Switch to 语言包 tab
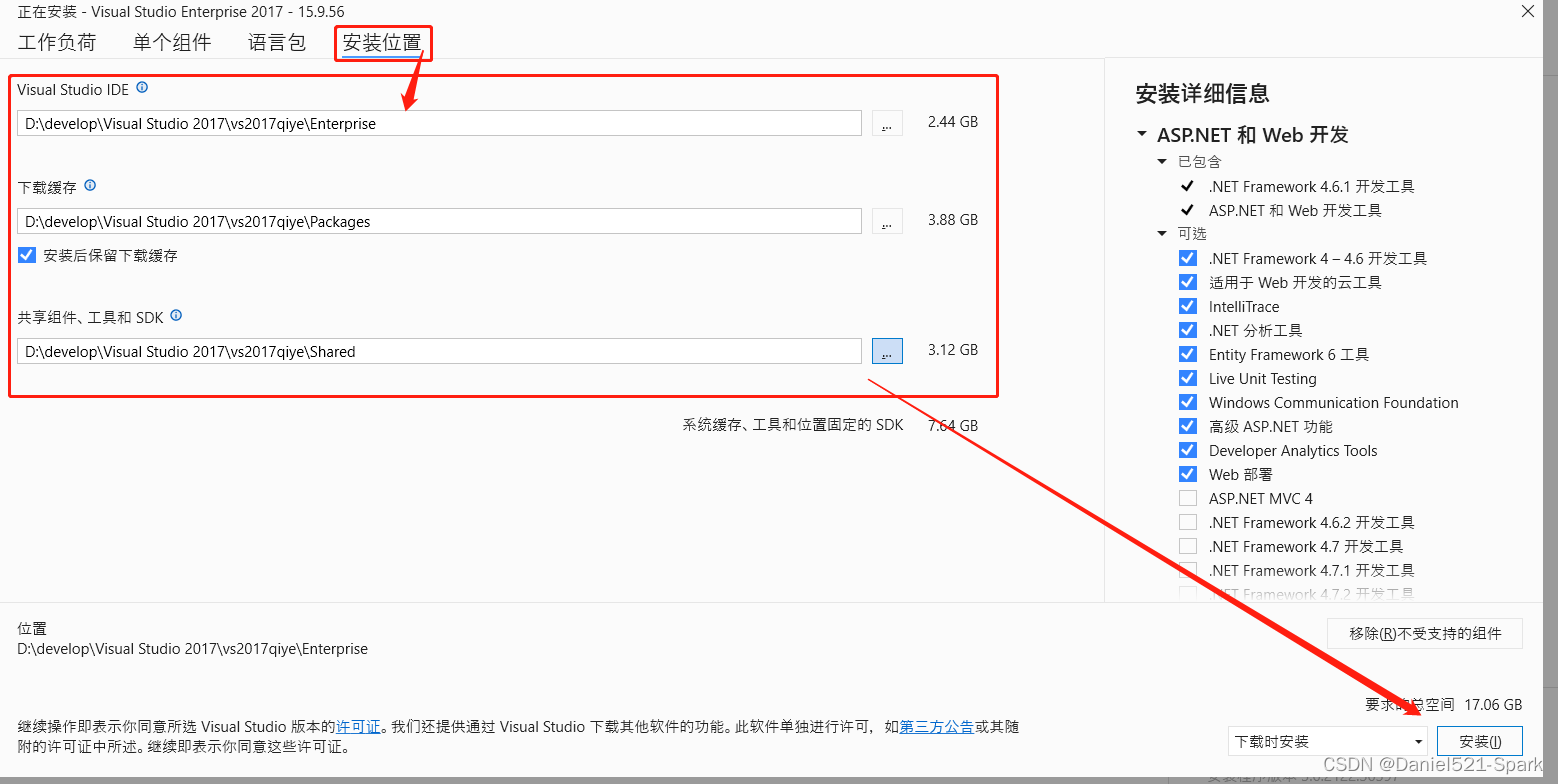This screenshot has height=784, width=1558. click(277, 42)
